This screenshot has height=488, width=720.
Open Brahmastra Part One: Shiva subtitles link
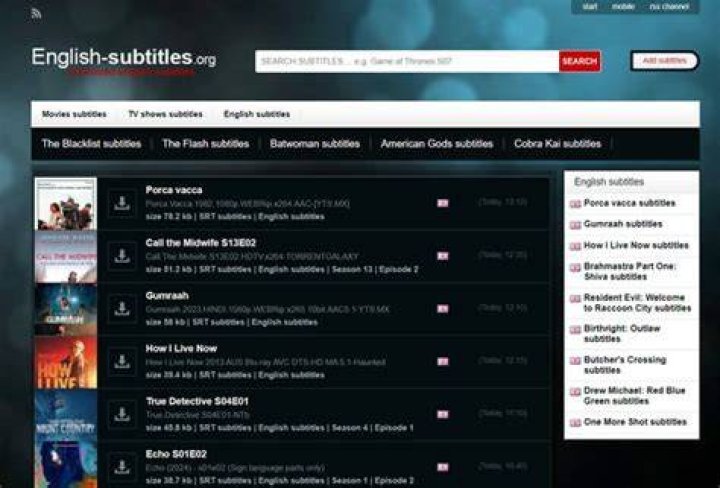[630, 271]
